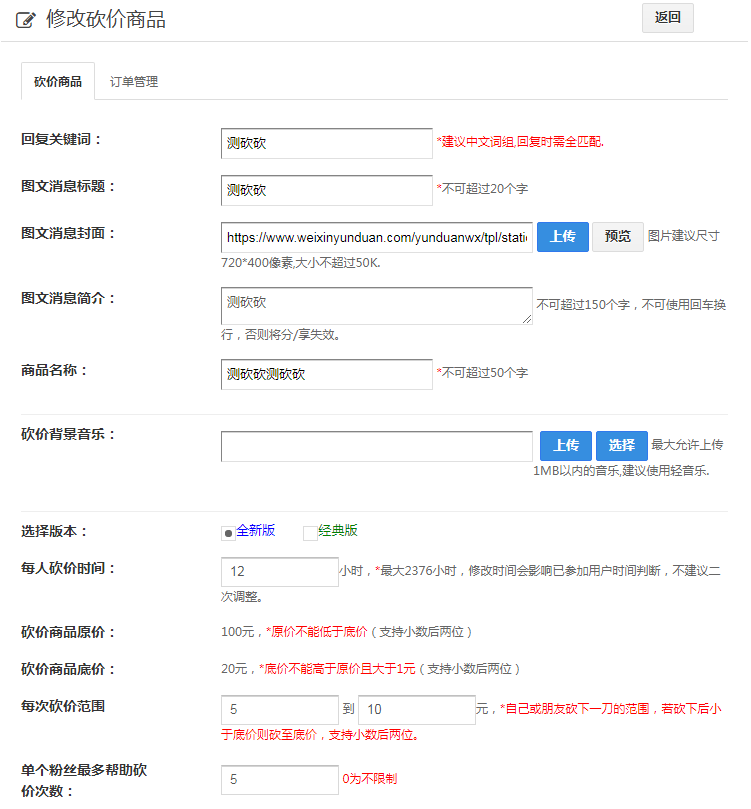Click the cover image URL field
751x809 pixels.
coord(377,237)
